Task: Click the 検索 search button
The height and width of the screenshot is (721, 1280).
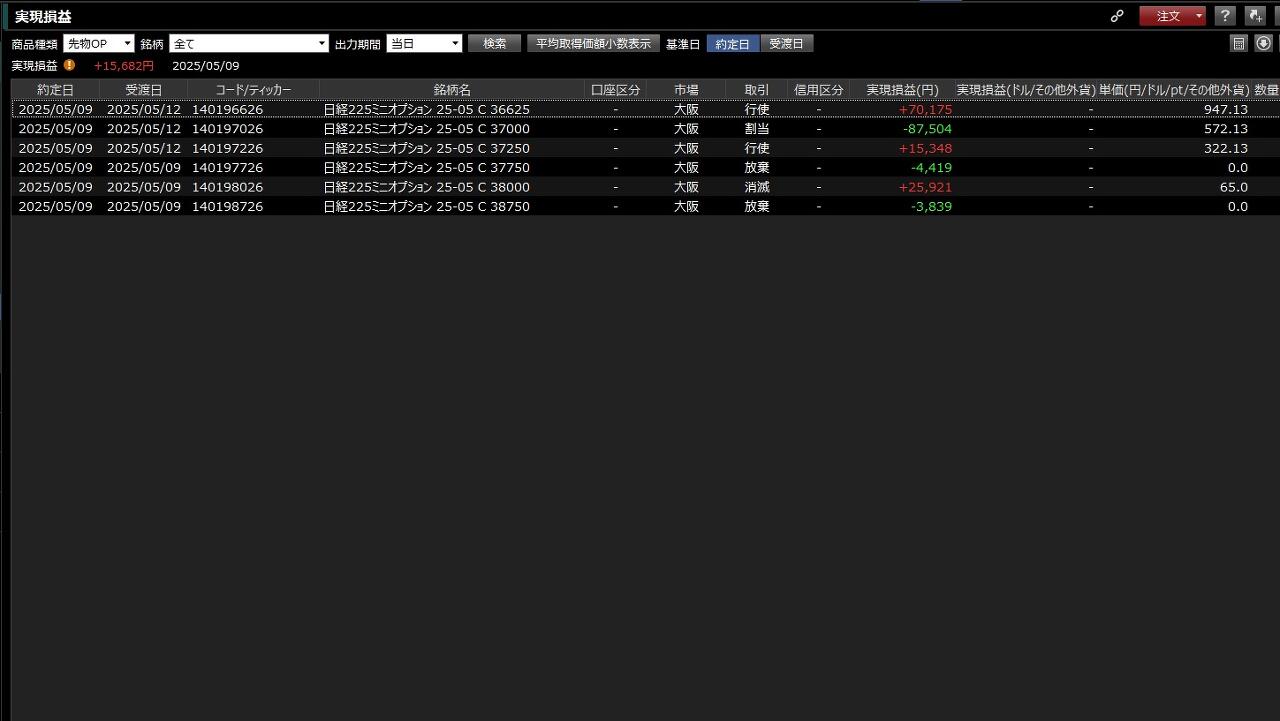Action: tap(494, 44)
